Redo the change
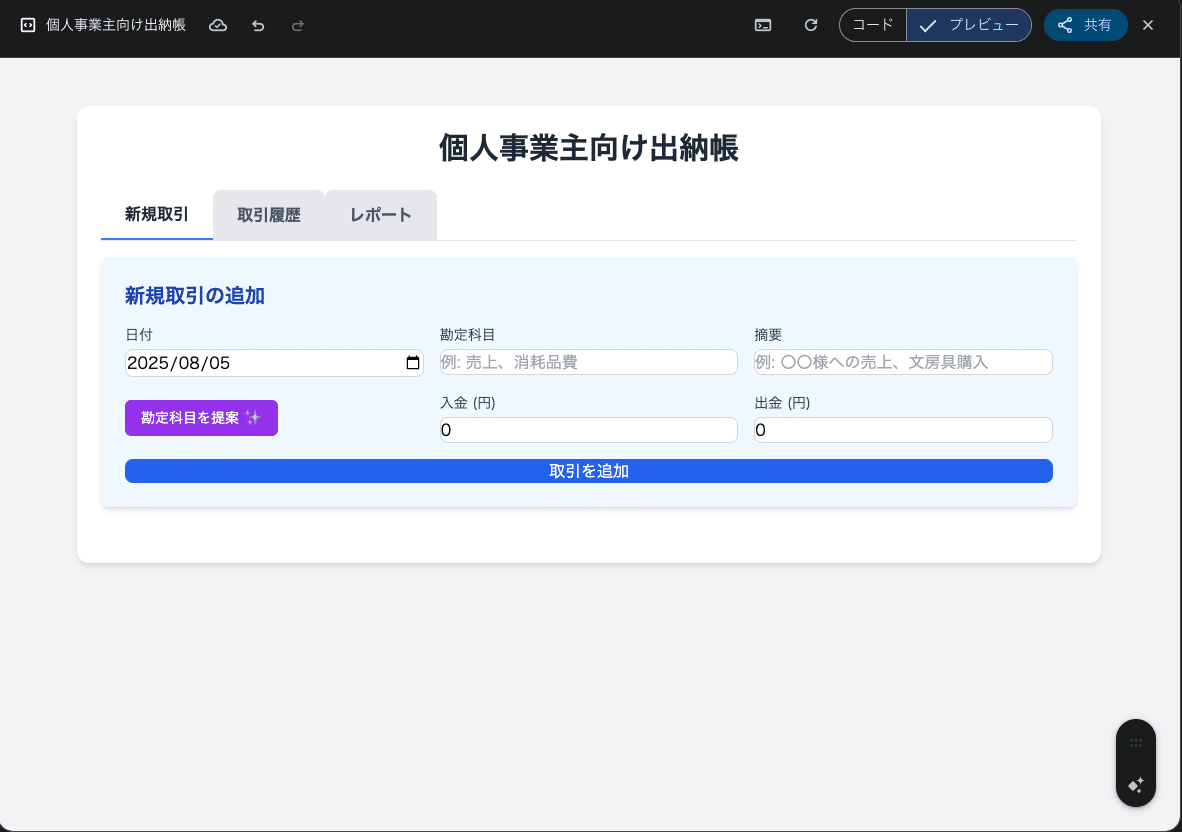This screenshot has height=832, width=1182. point(298,26)
